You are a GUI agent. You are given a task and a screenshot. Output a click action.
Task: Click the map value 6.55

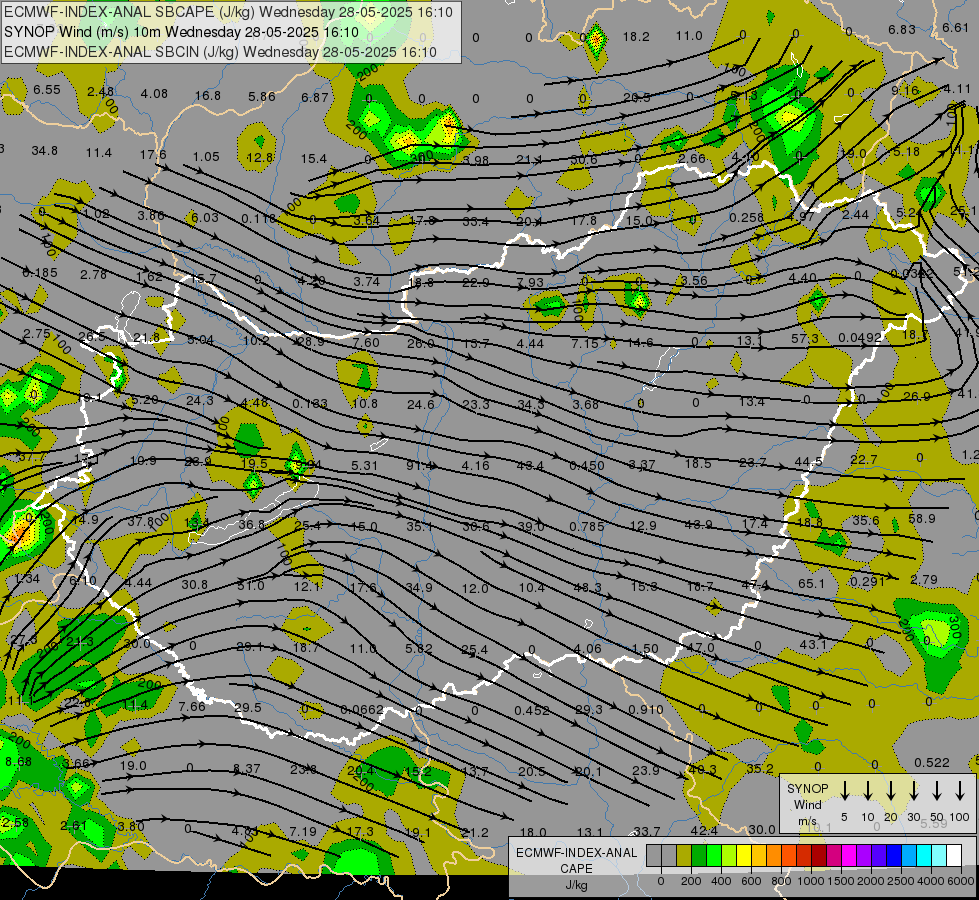coord(47,90)
